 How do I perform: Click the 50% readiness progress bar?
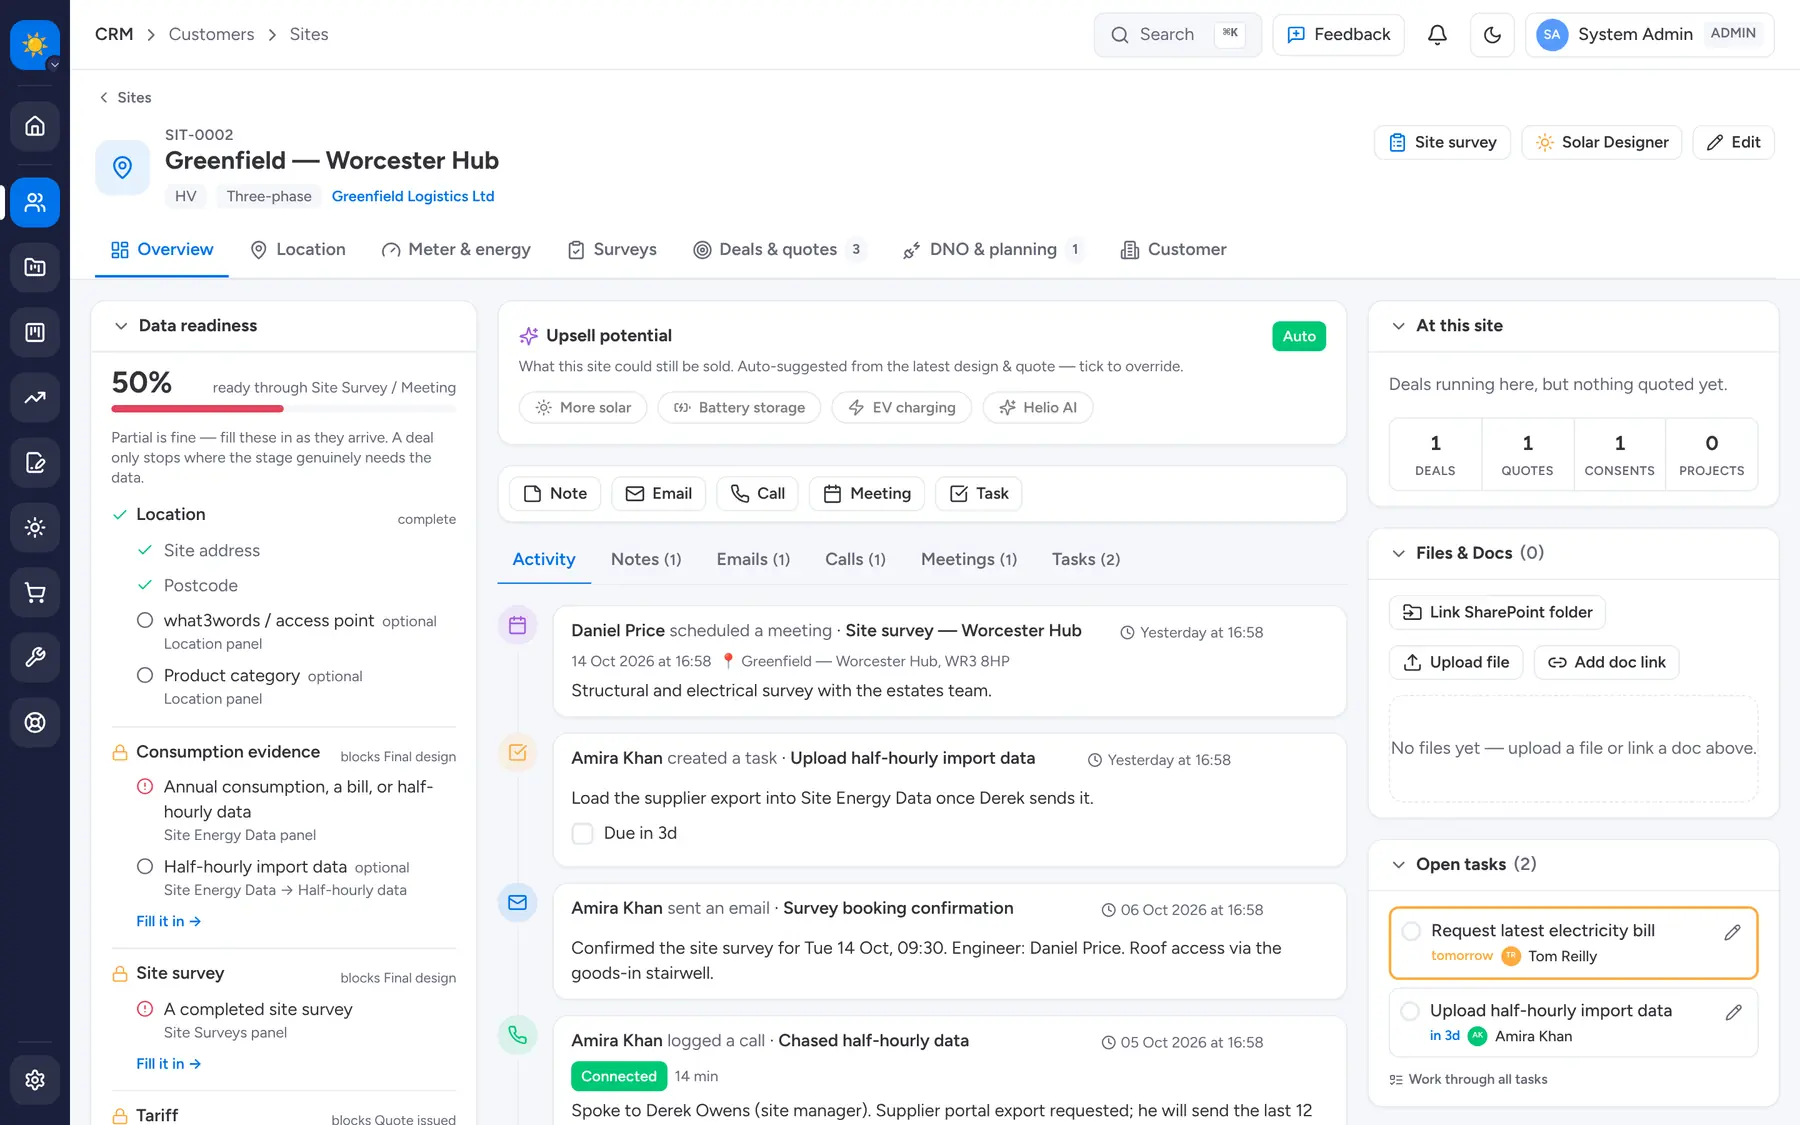tap(283, 408)
